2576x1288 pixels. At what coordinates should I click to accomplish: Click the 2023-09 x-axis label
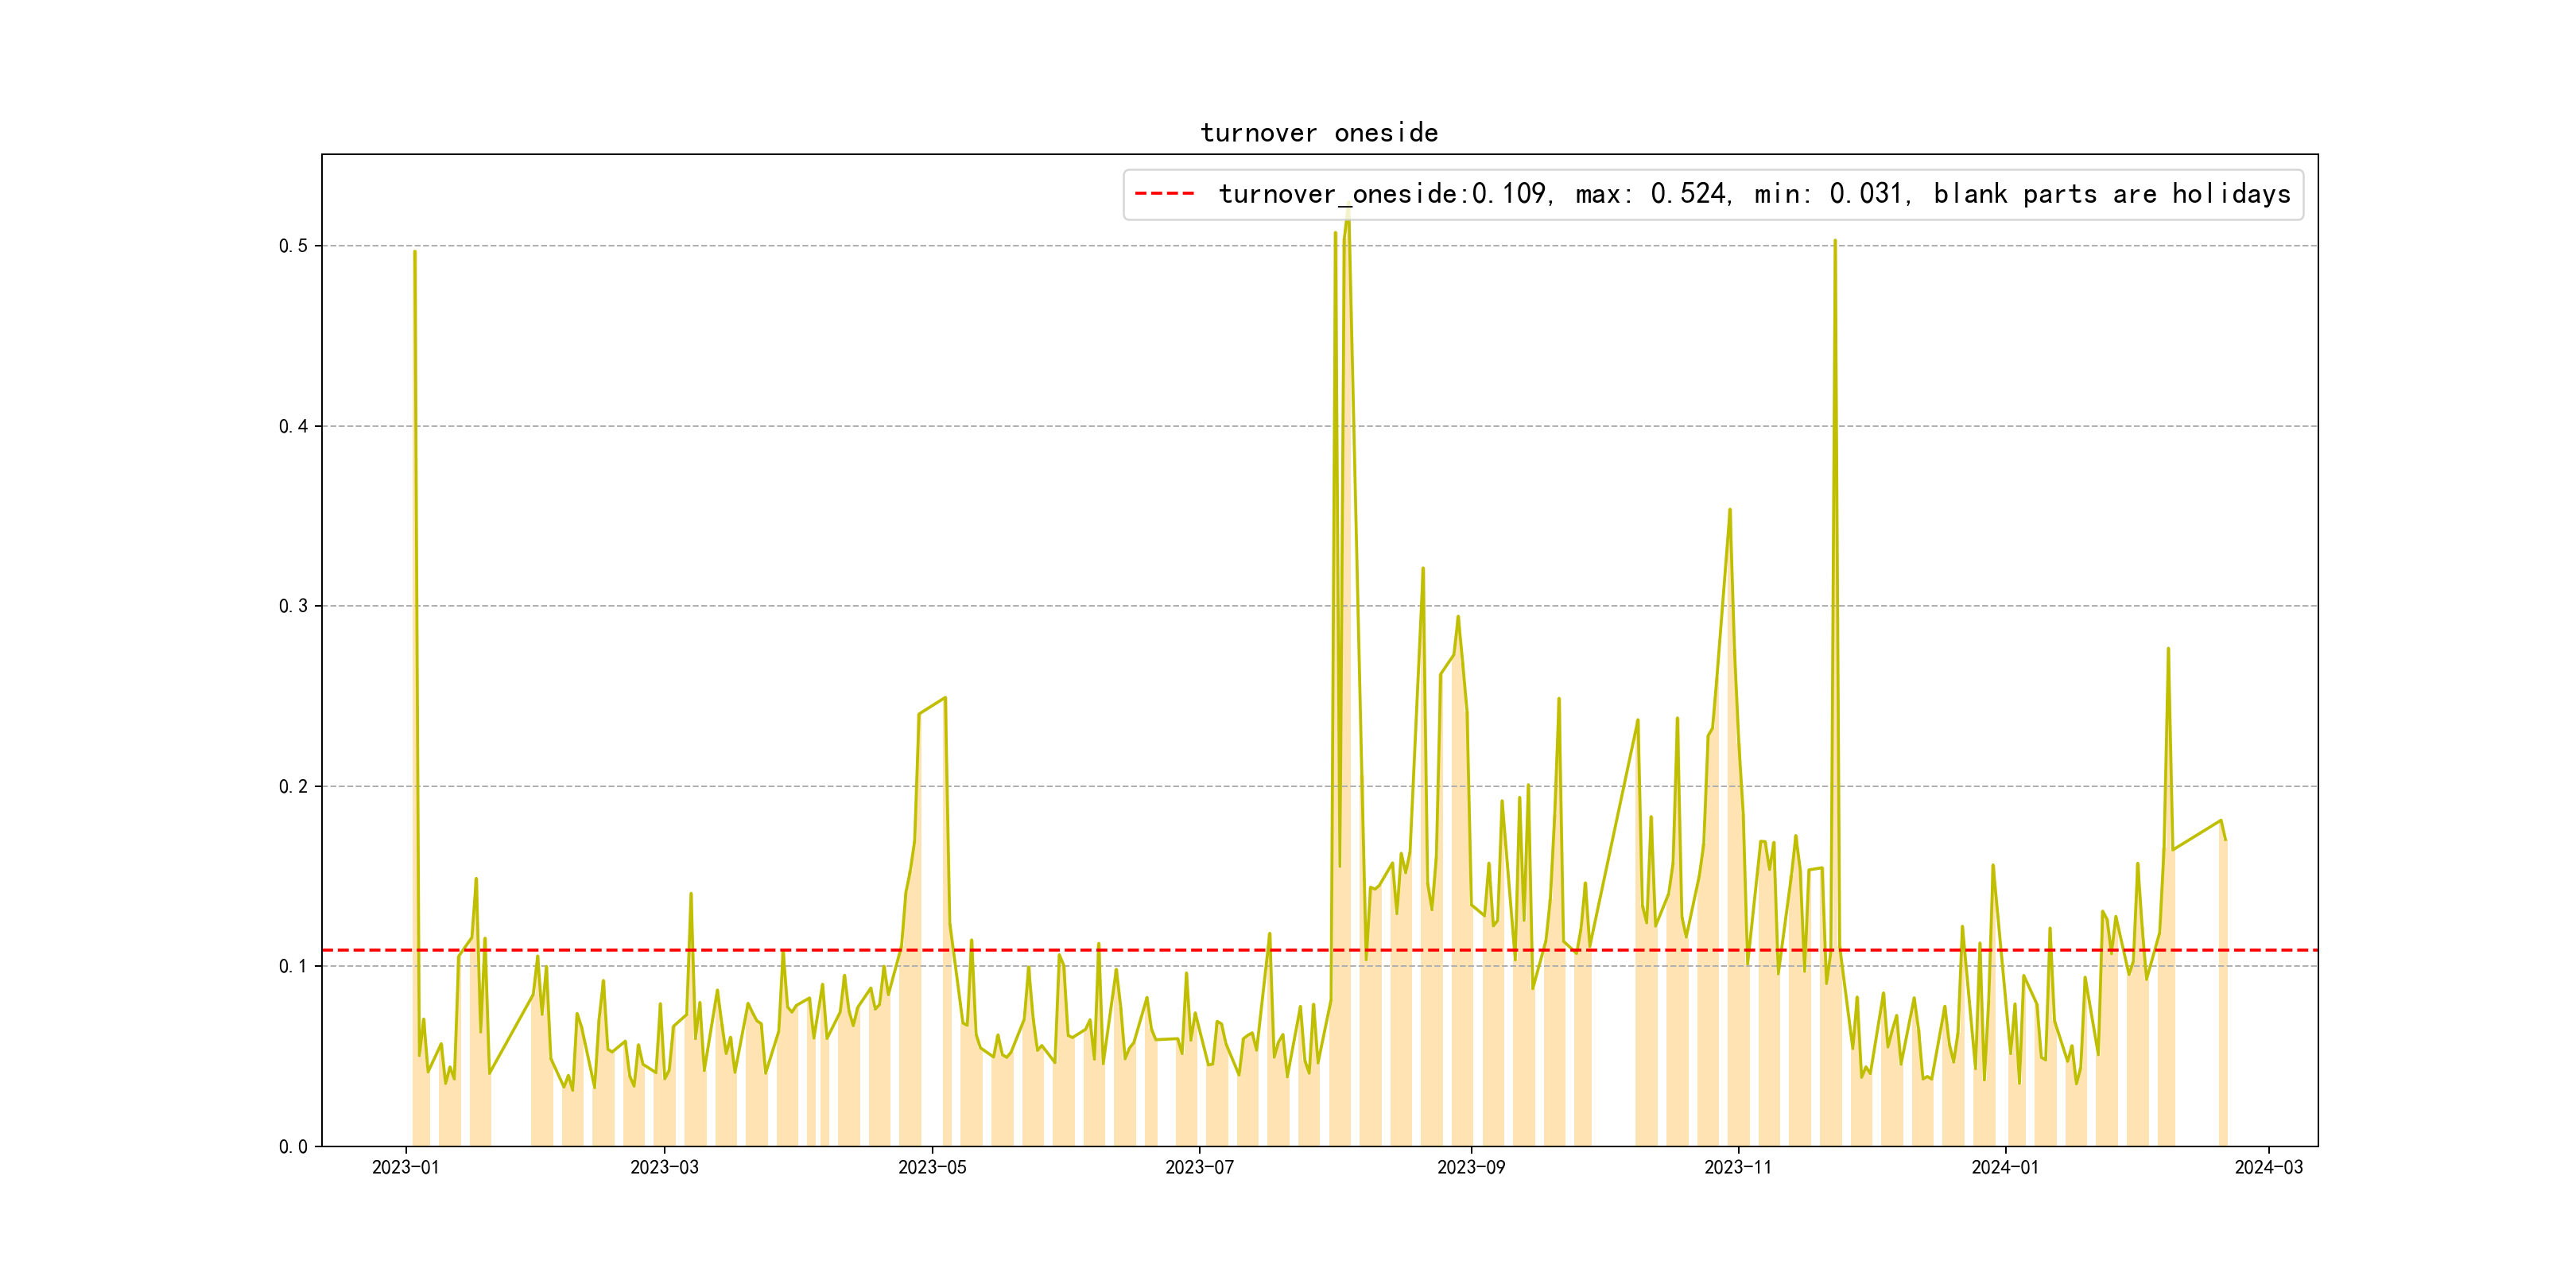pos(1470,1167)
